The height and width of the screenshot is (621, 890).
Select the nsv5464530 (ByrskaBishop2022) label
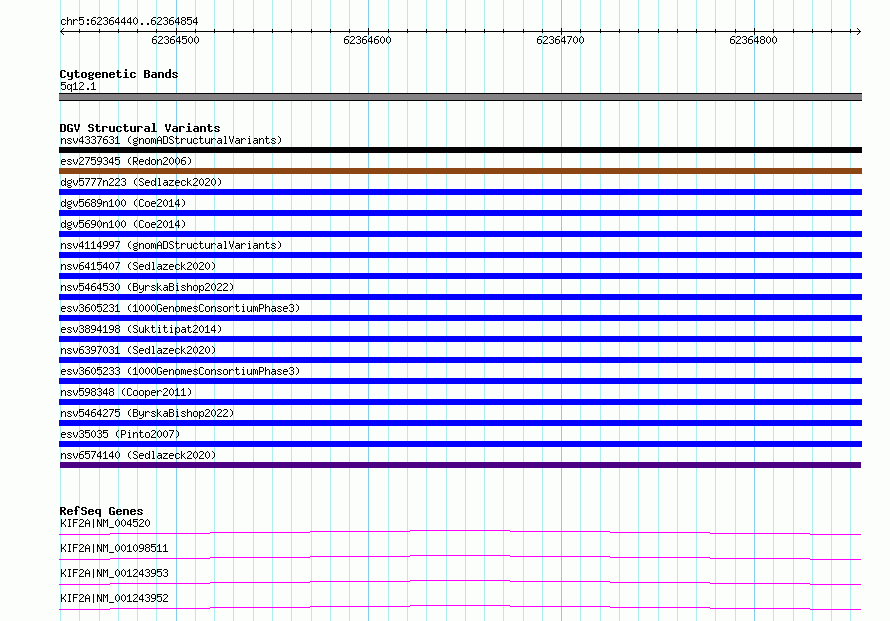(x=147, y=287)
